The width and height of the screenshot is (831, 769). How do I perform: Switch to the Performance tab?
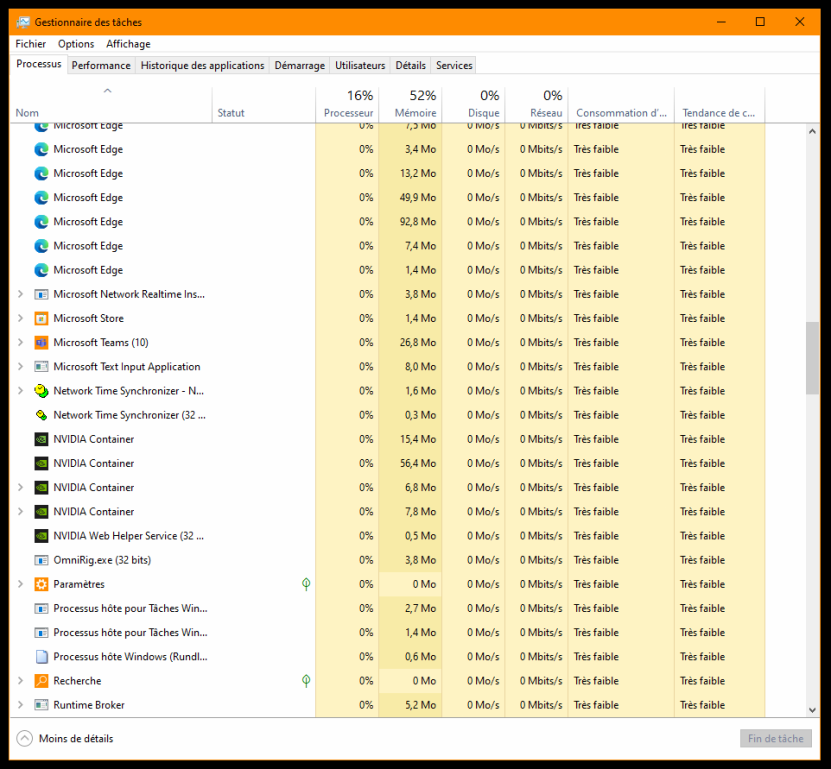tap(101, 65)
